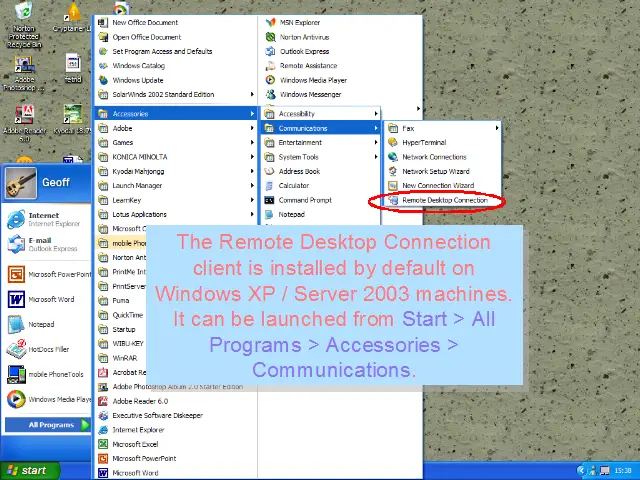Click the Adobe Photoshop desktop icon
This screenshot has width=640, height=480.
click(x=24, y=73)
